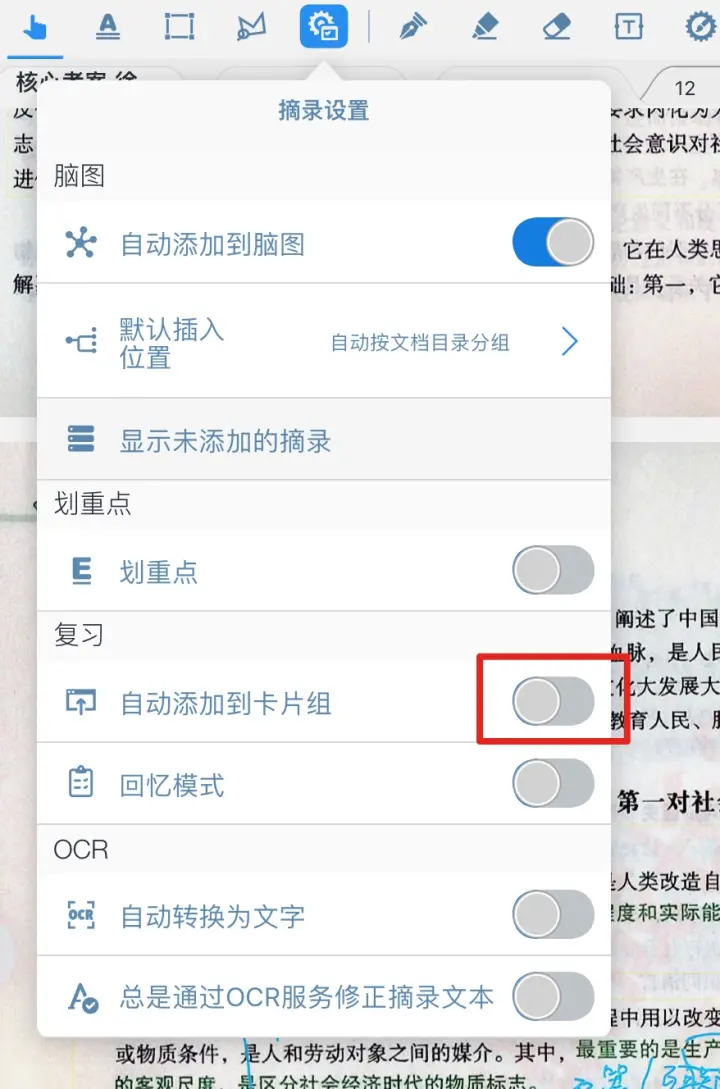
Task: Expand the 默认插入位置 chevron arrow
Action: pos(569,341)
